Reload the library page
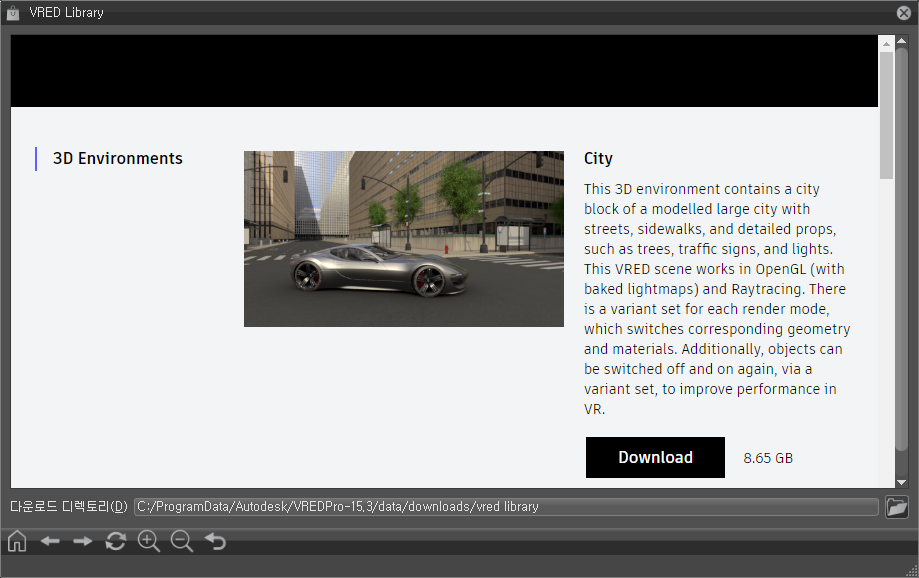This screenshot has width=919, height=578. pyautogui.click(x=115, y=541)
